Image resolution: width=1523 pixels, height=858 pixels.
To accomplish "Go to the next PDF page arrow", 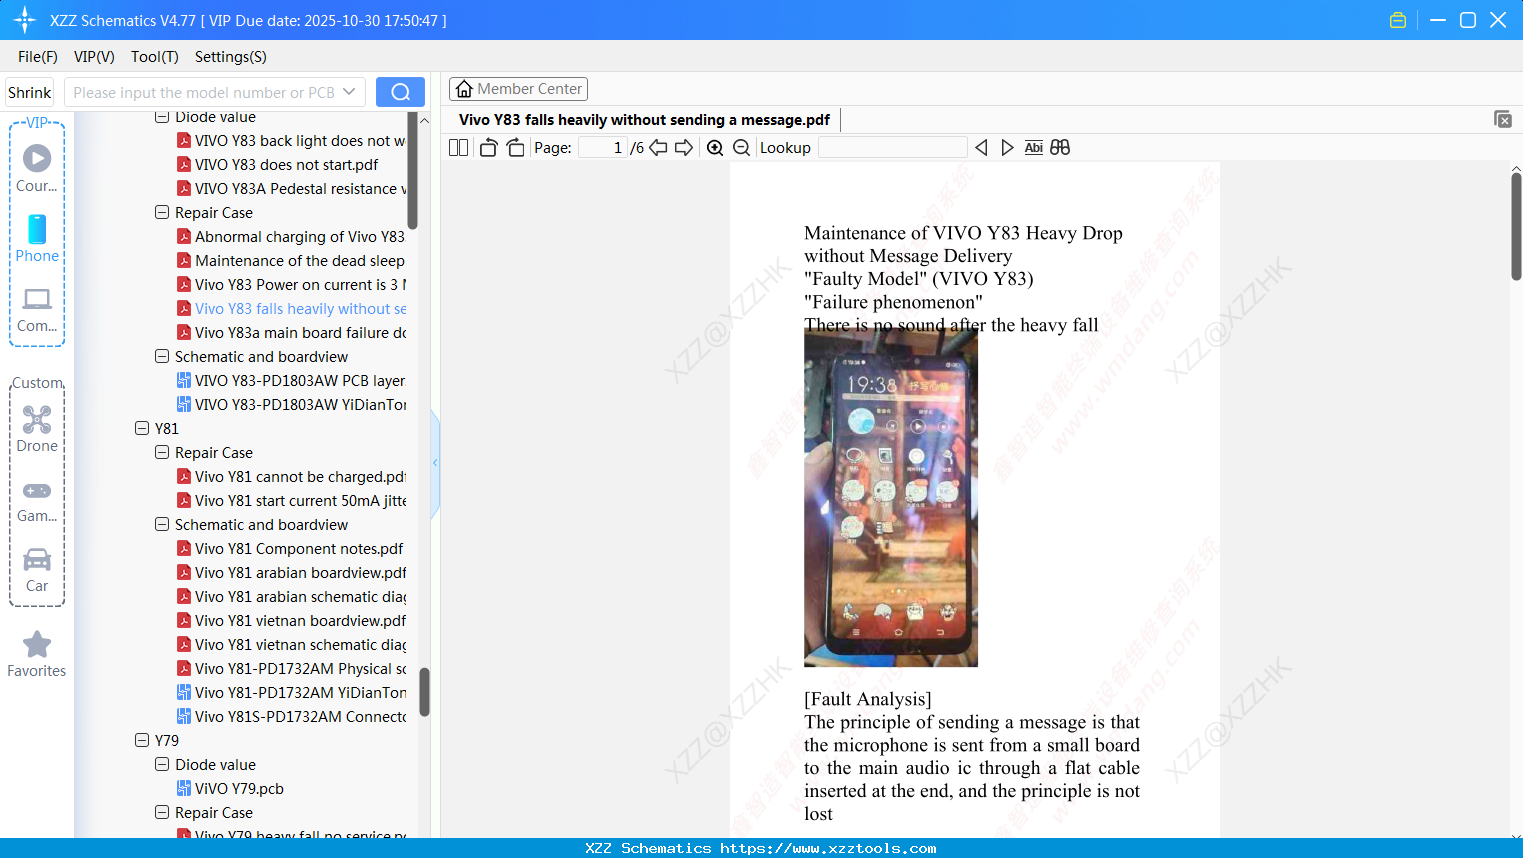I will (682, 147).
